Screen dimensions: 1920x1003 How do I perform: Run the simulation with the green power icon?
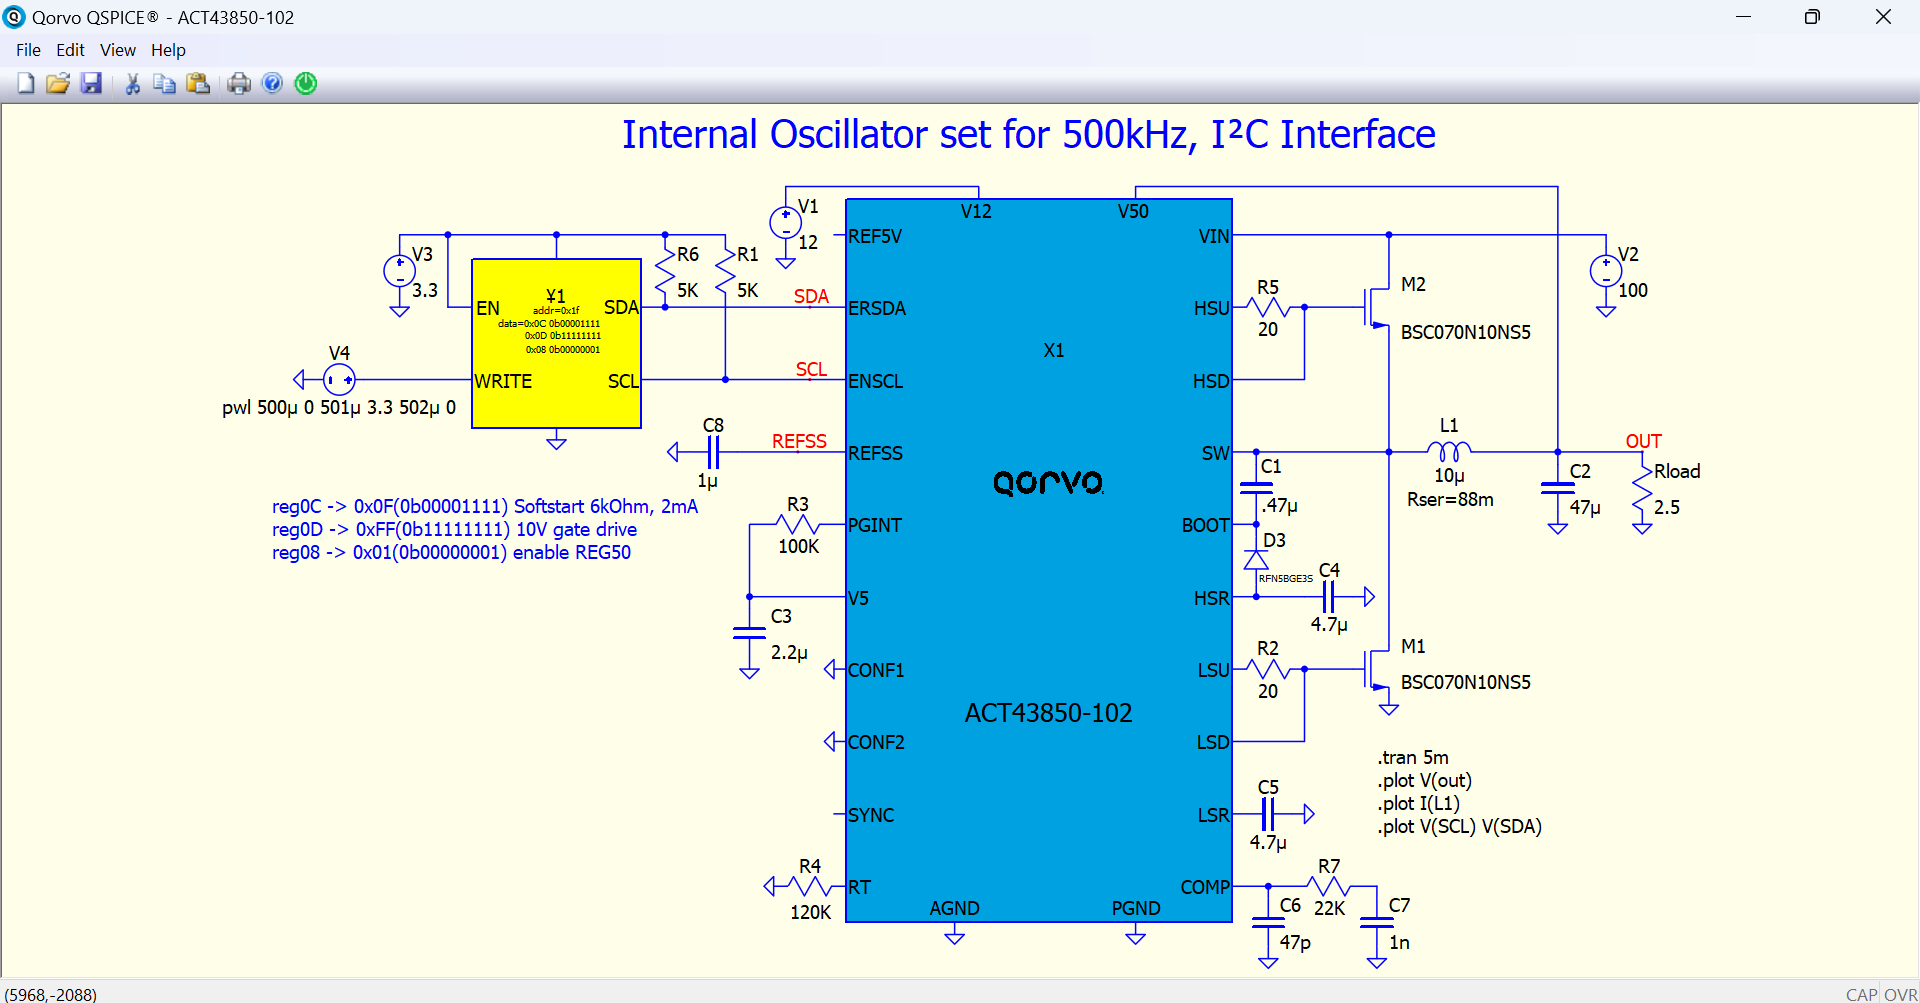[x=306, y=83]
